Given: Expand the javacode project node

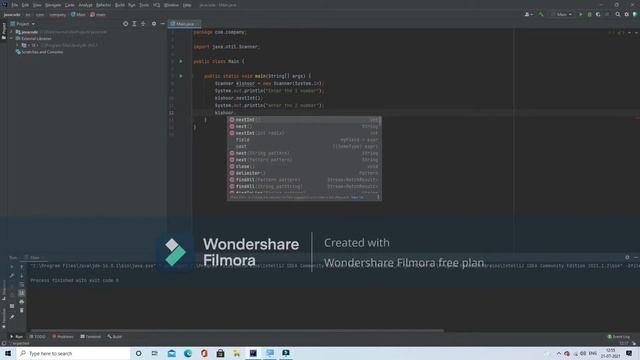Looking at the screenshot, I should pyautogui.click(x=12, y=32).
